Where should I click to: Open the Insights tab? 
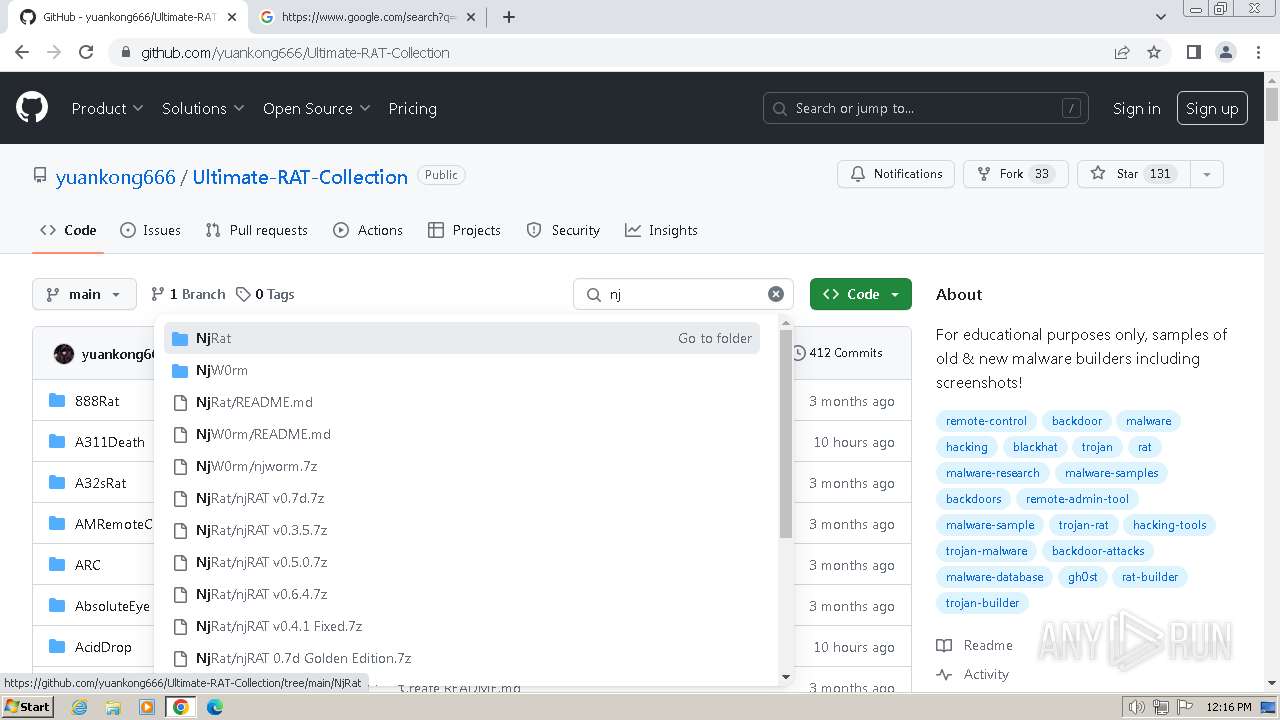[661, 230]
